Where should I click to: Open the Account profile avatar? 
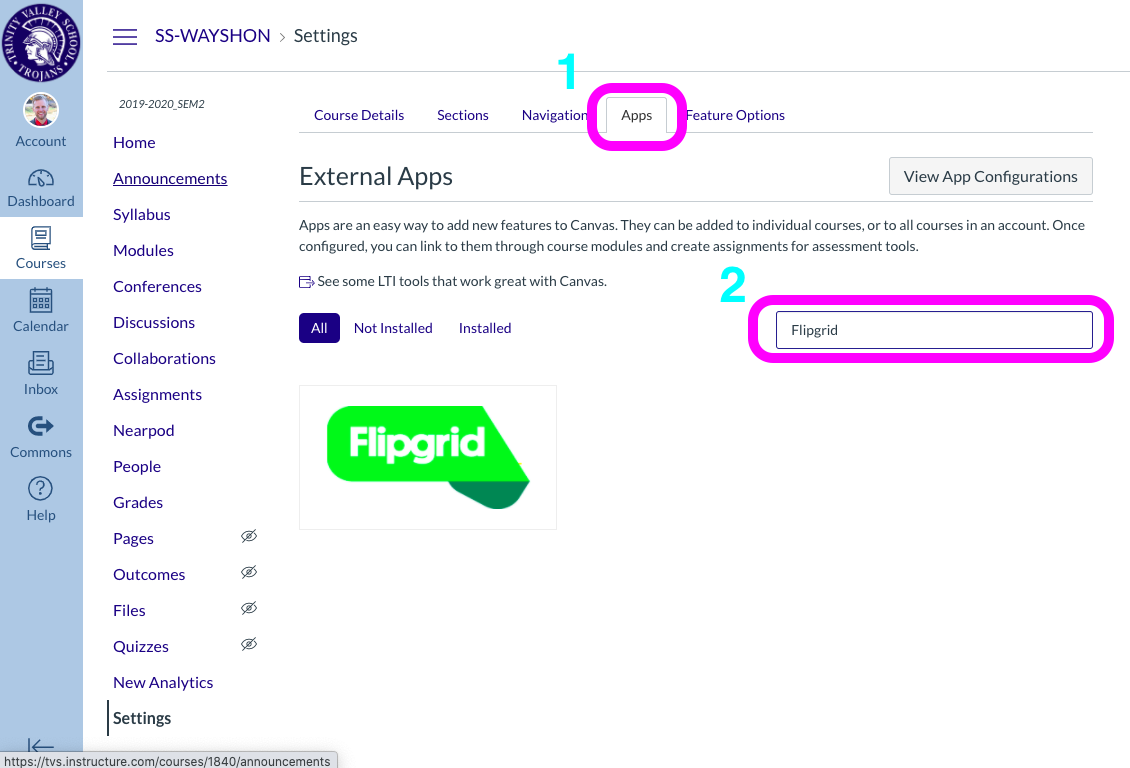click(40, 111)
